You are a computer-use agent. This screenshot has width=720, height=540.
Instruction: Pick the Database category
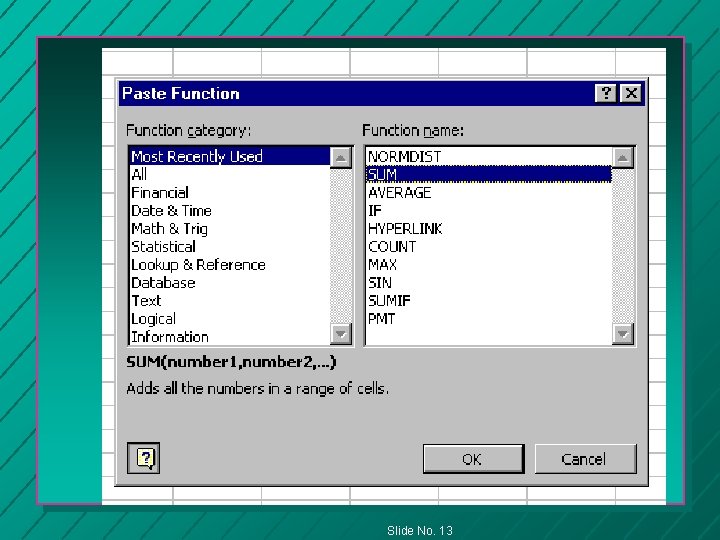(230, 283)
